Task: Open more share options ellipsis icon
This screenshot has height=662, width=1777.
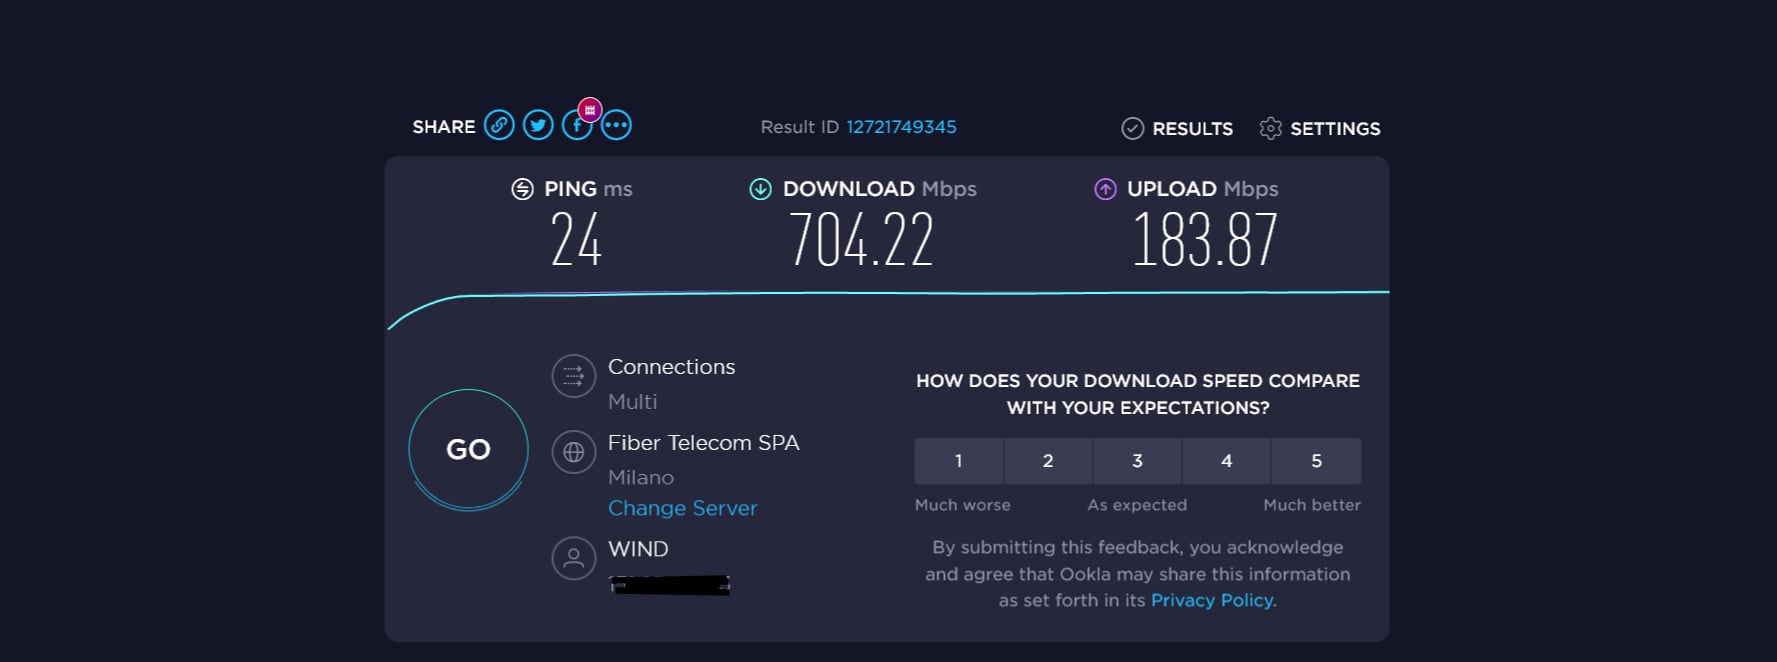Action: (x=616, y=125)
